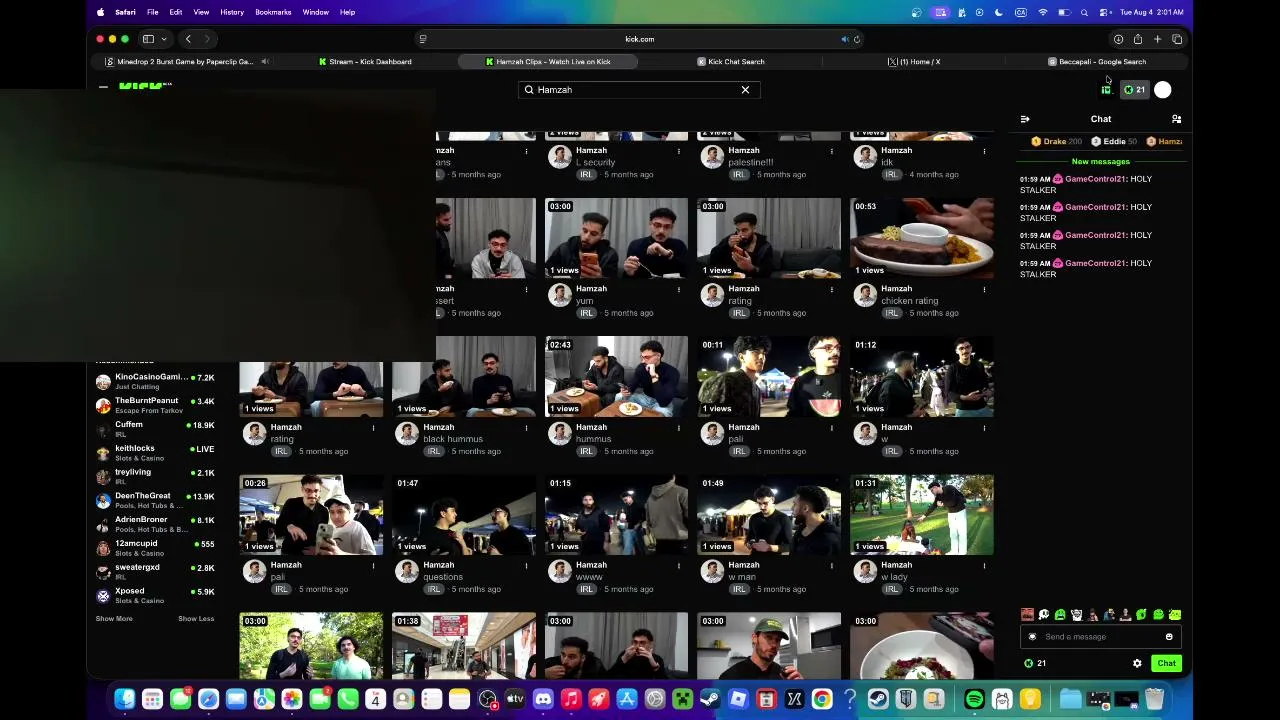The image size is (1280, 720).
Task: Click Show More in recommended channels
Action: pyautogui.click(x=114, y=619)
